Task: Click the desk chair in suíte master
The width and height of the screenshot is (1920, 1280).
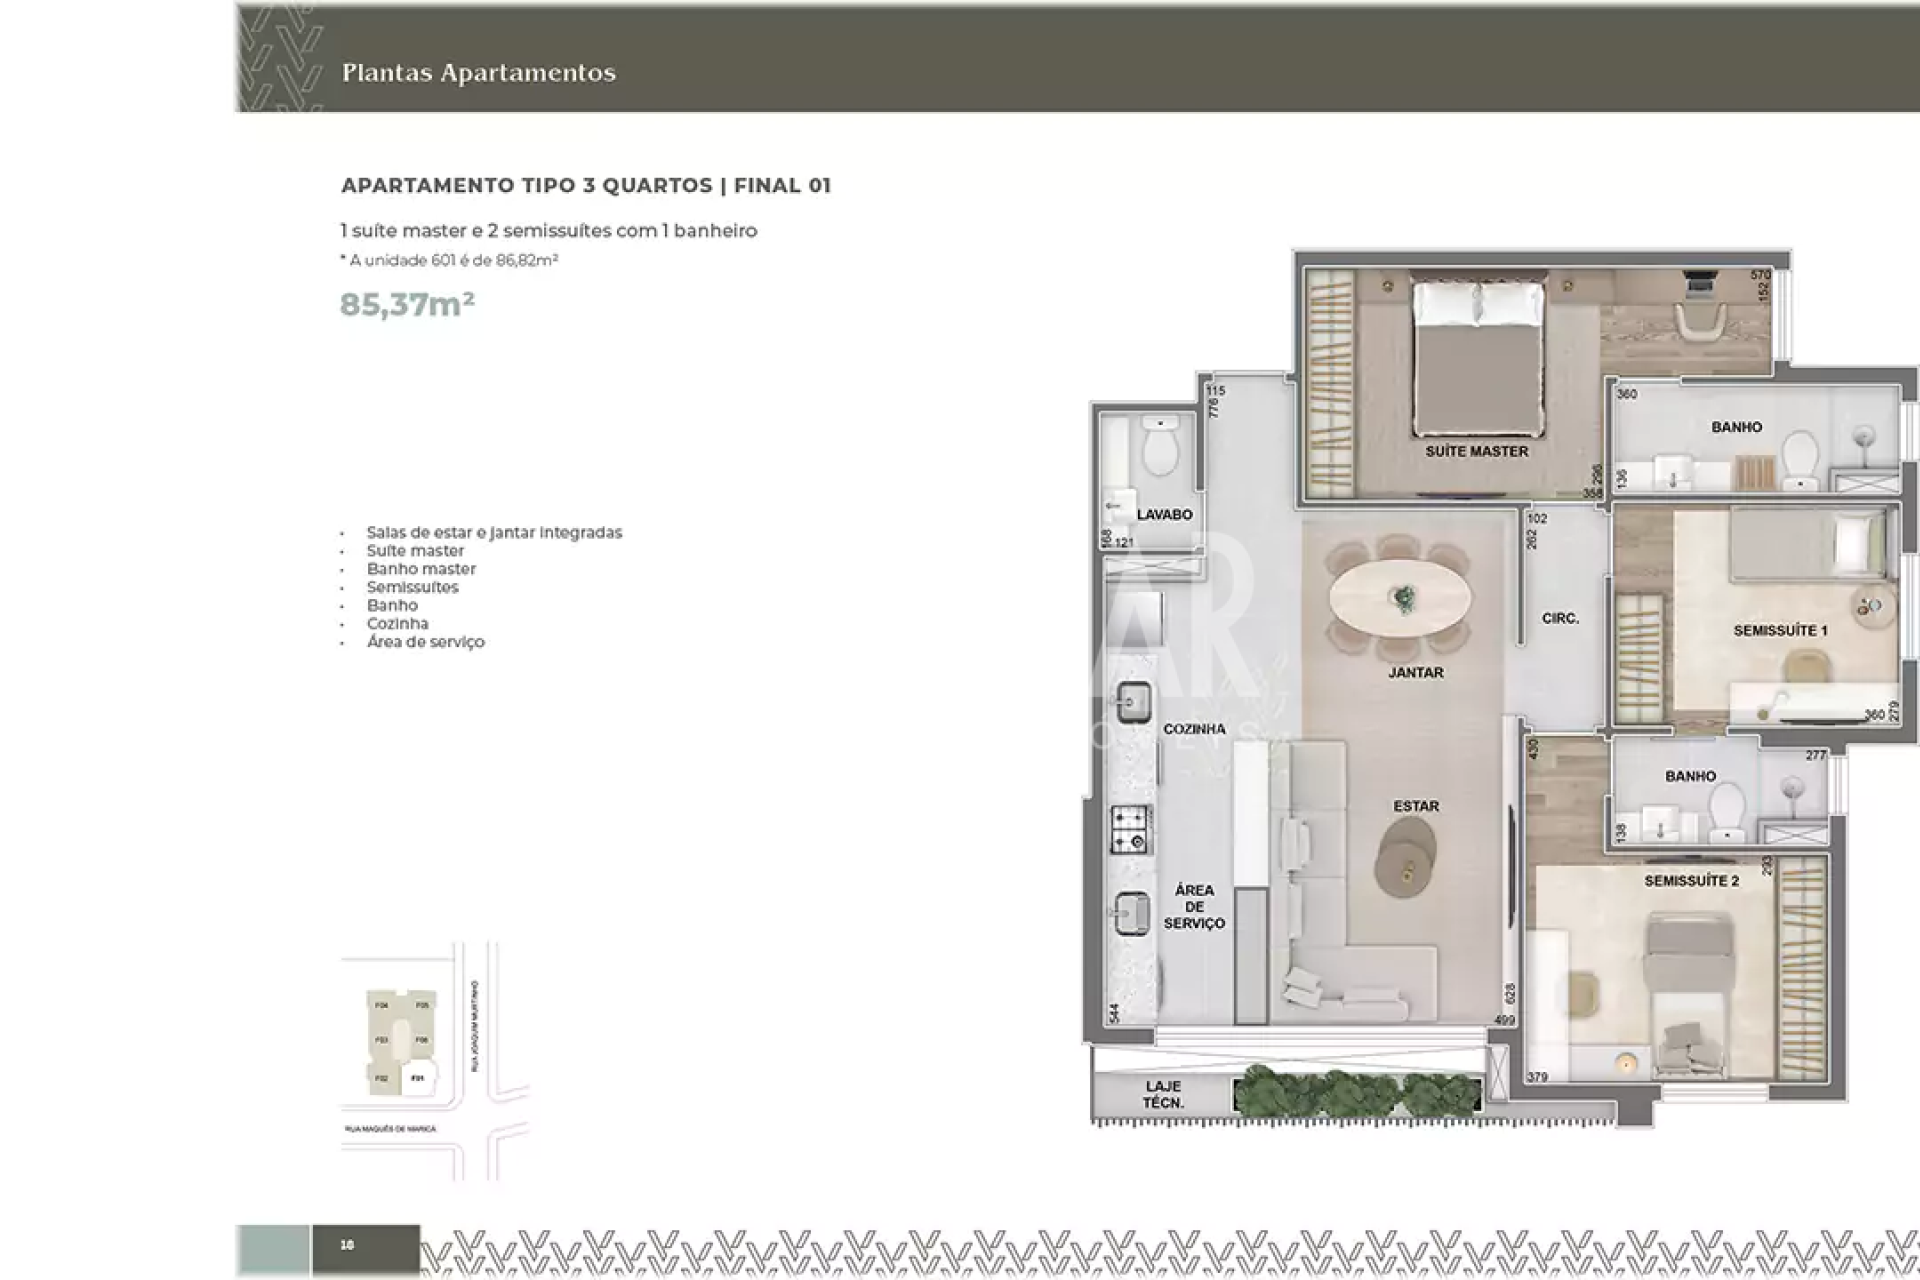Action: pos(1699,323)
